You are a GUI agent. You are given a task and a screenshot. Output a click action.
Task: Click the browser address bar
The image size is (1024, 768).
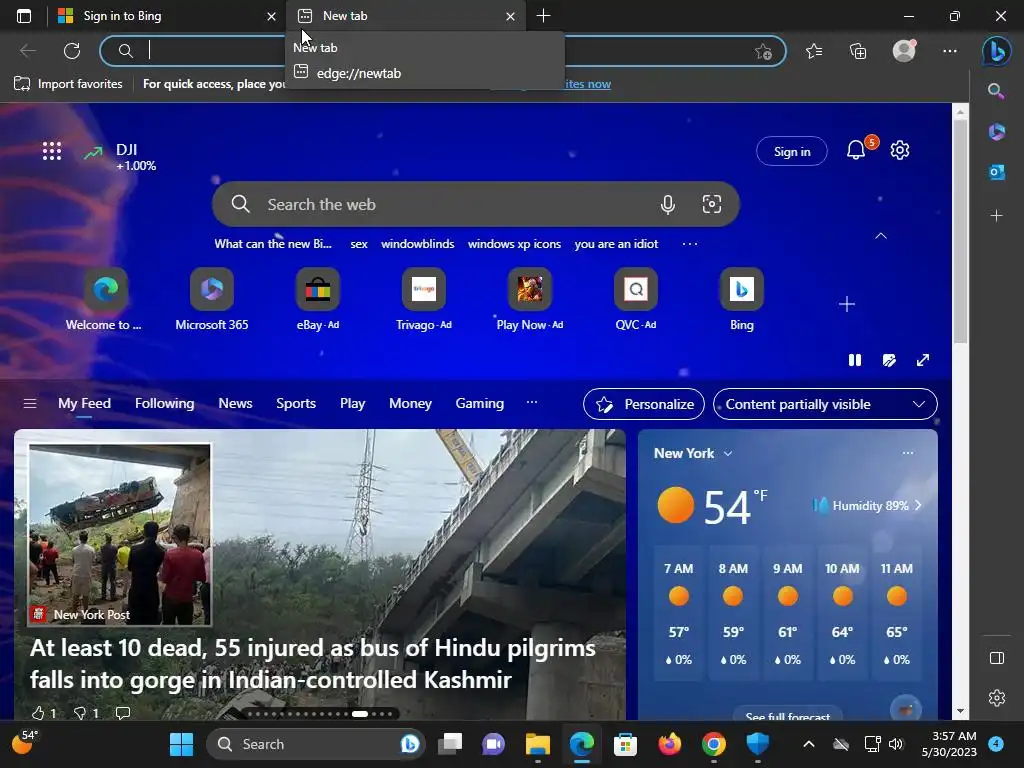click(x=443, y=51)
